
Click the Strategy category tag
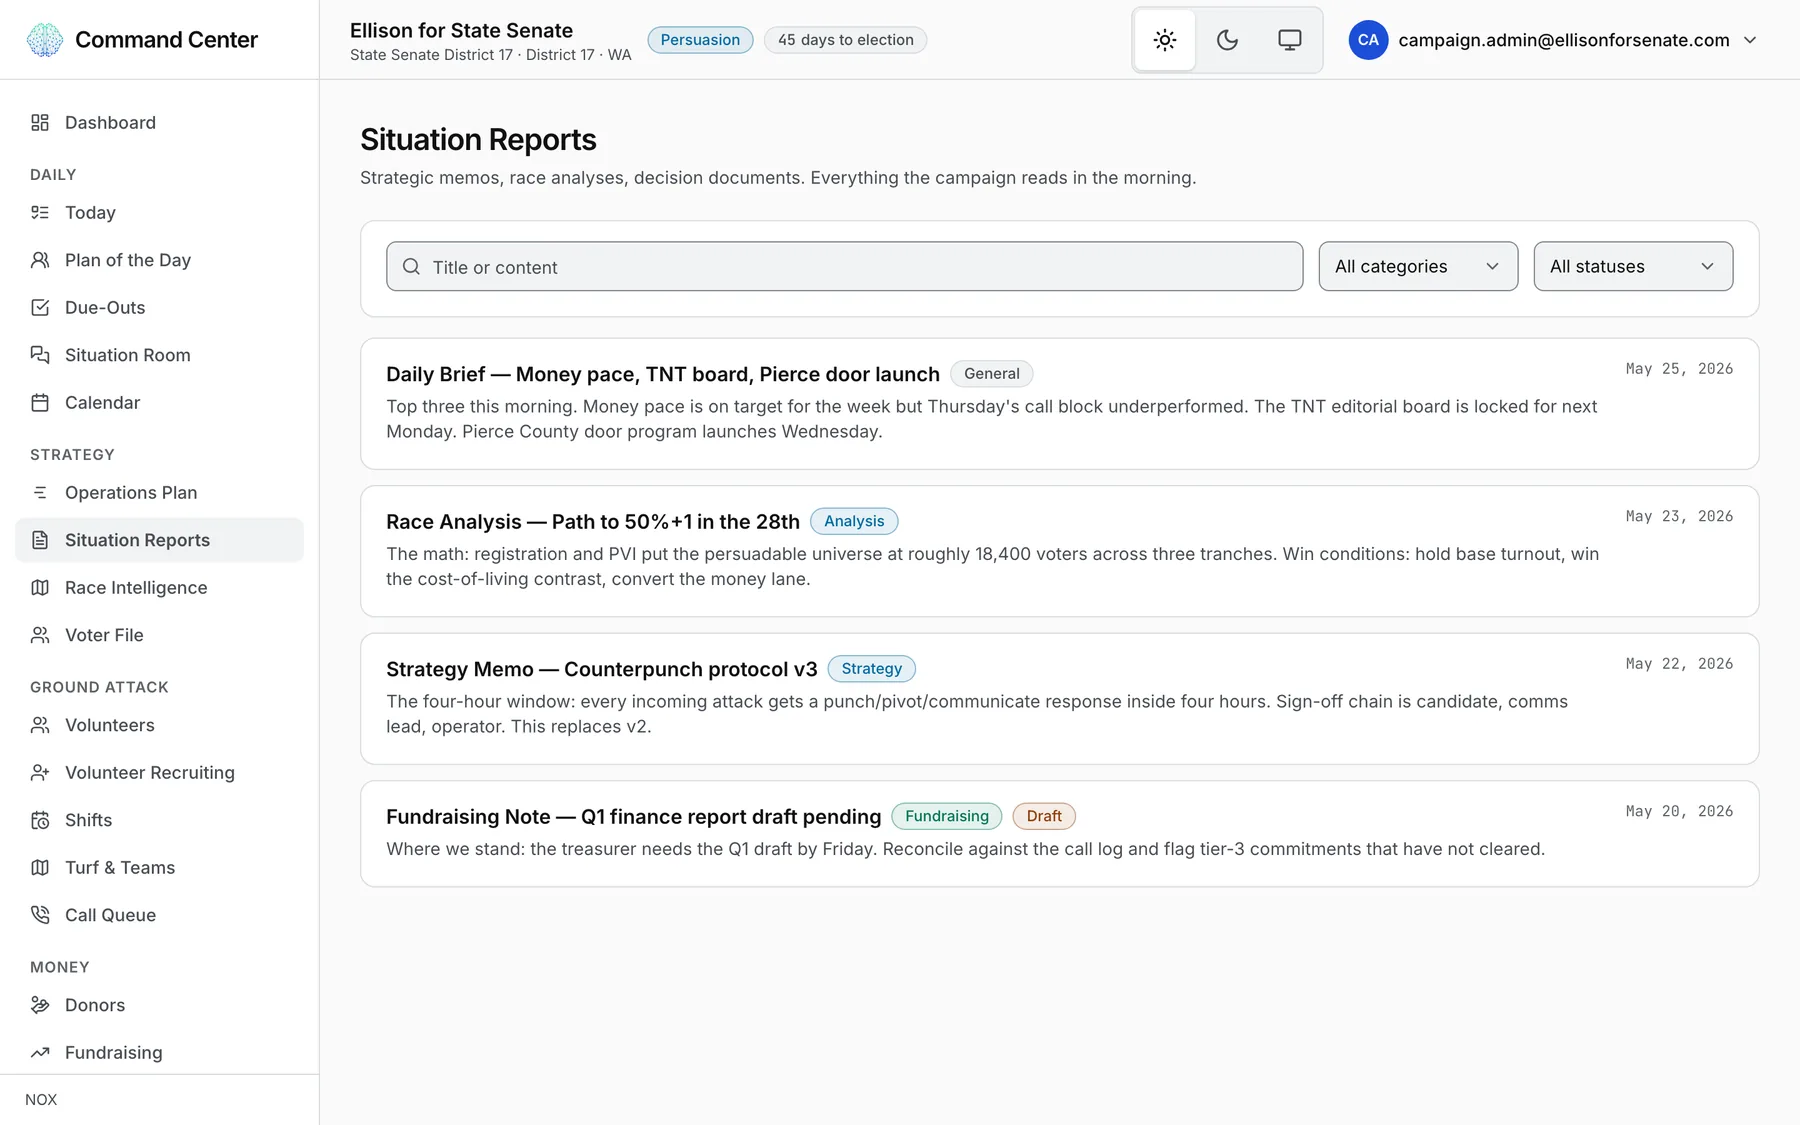pyautogui.click(x=872, y=669)
